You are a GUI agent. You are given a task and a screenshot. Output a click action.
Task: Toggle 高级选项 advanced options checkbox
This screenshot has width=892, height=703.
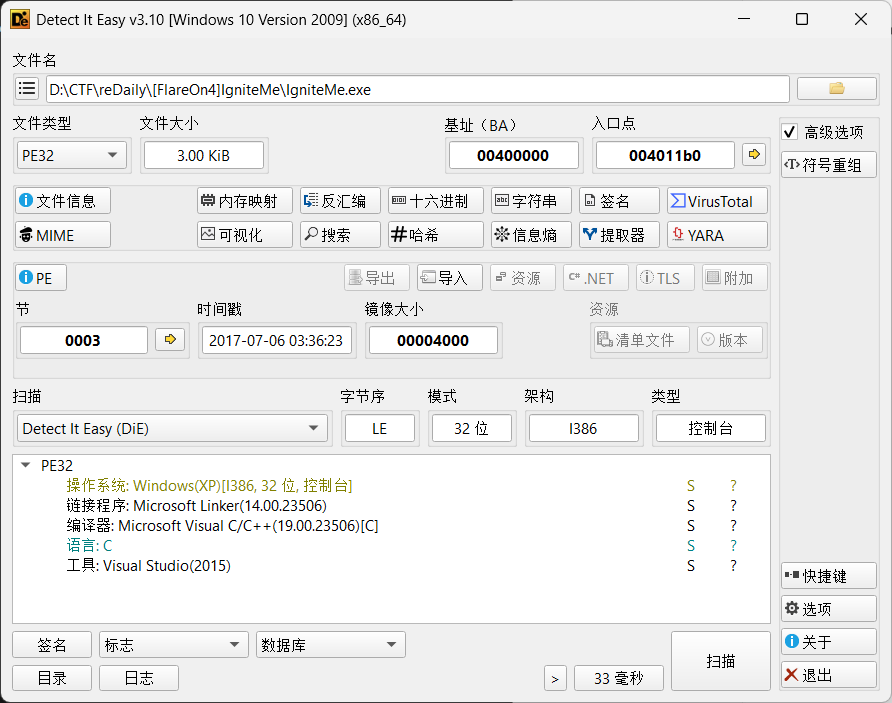(790, 132)
